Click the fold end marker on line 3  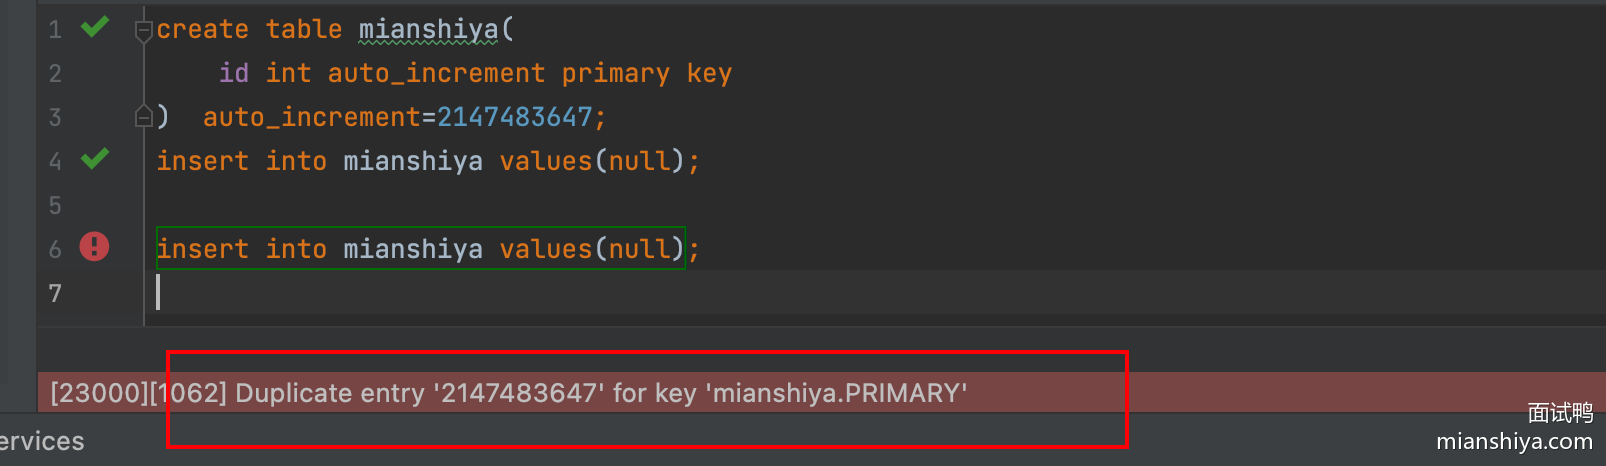tap(144, 117)
